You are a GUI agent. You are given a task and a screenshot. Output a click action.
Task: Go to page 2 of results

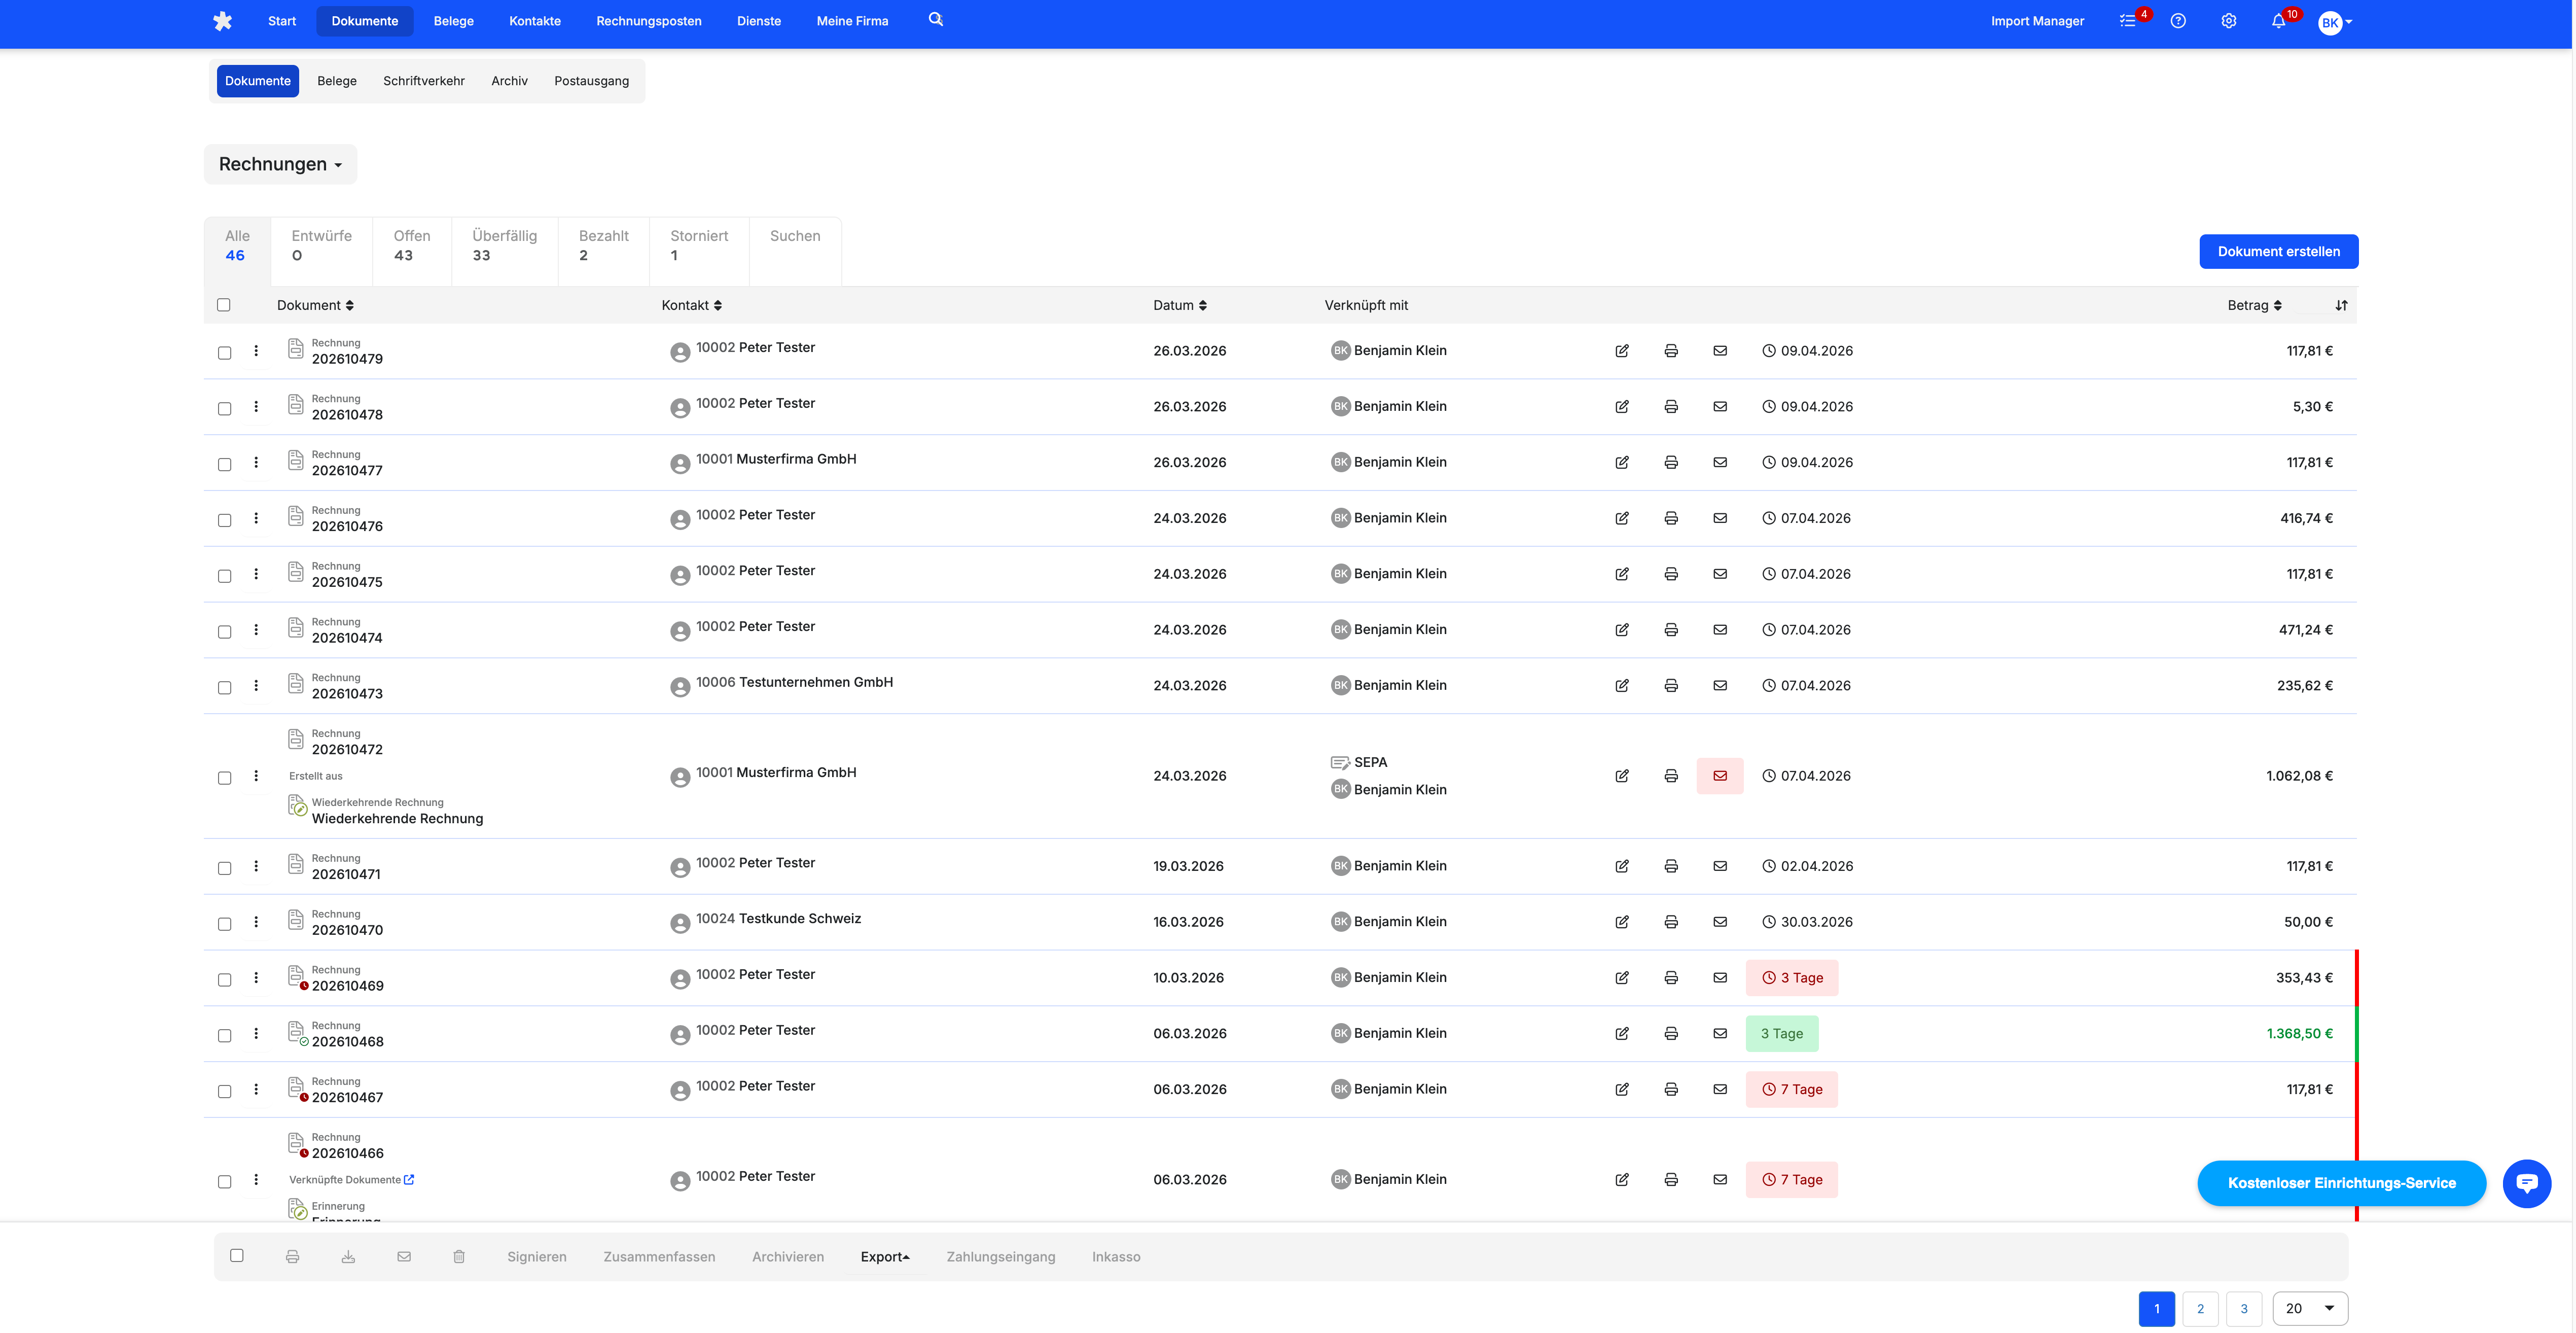click(2200, 1308)
